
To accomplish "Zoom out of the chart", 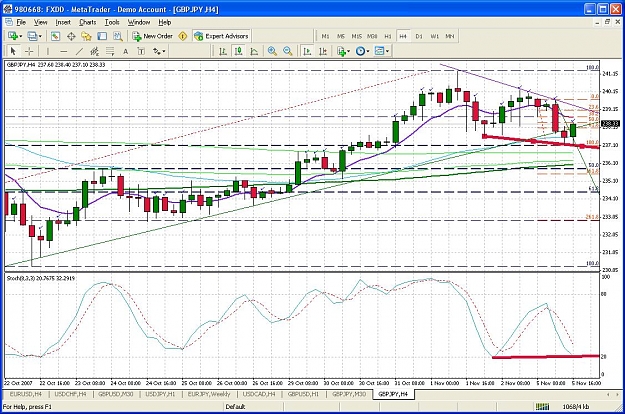I will point(288,51).
